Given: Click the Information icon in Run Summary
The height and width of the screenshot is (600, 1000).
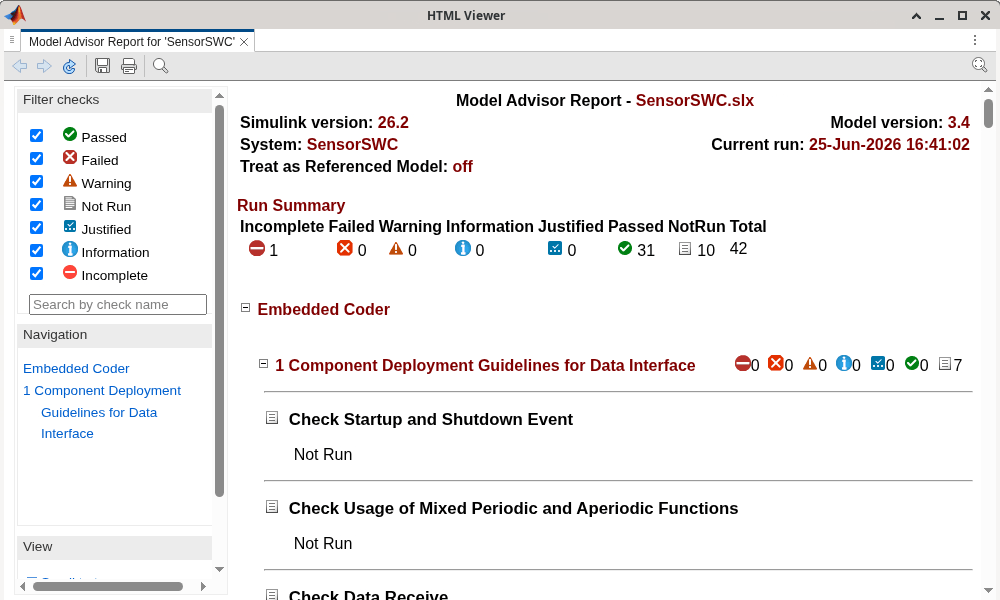Looking at the screenshot, I should click(x=462, y=248).
